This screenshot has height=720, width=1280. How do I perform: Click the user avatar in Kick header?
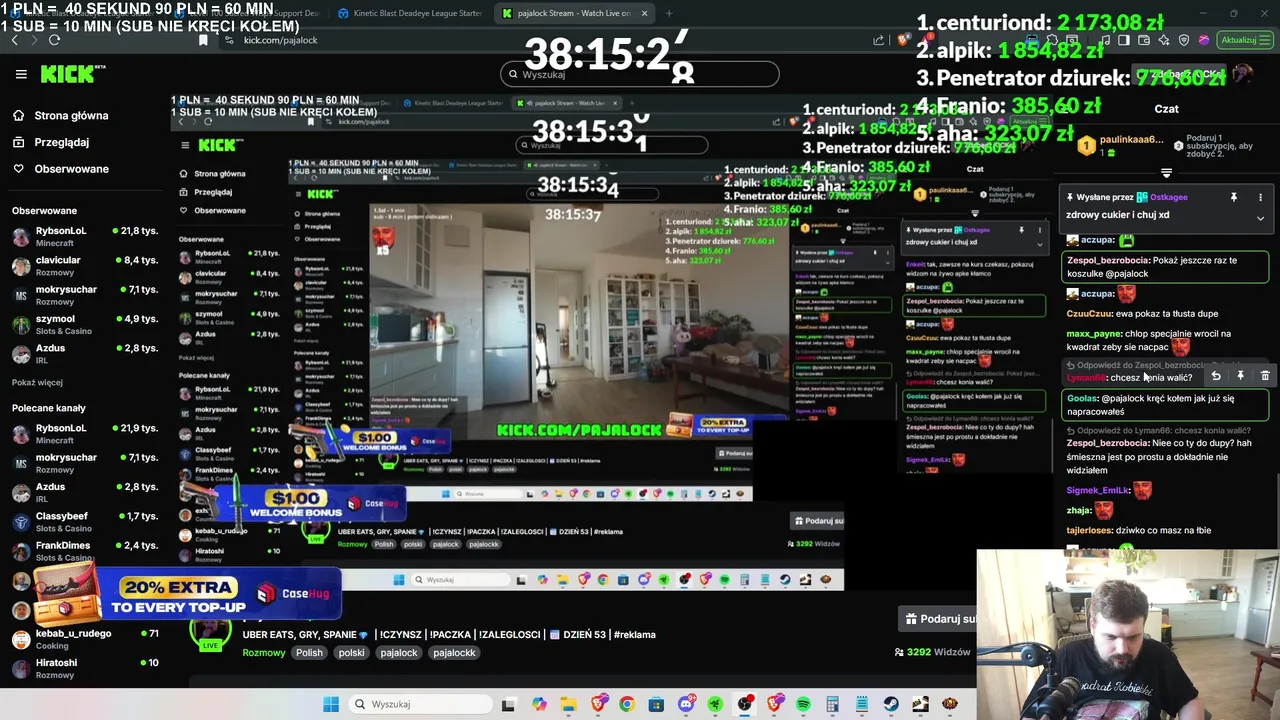tap(1242, 74)
